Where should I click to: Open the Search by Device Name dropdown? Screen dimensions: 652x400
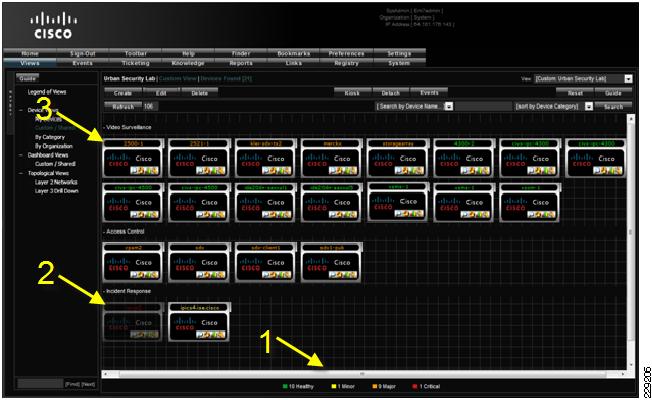coord(414,106)
